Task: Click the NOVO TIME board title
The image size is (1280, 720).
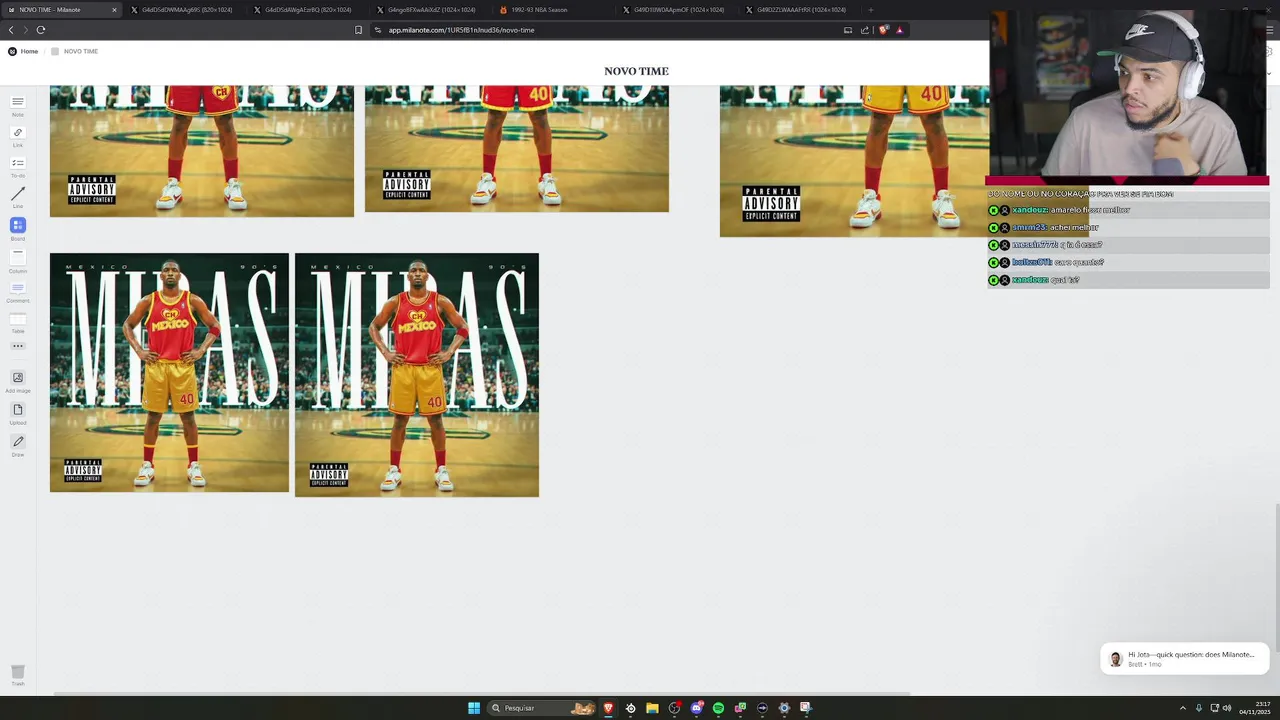Action: (x=636, y=71)
